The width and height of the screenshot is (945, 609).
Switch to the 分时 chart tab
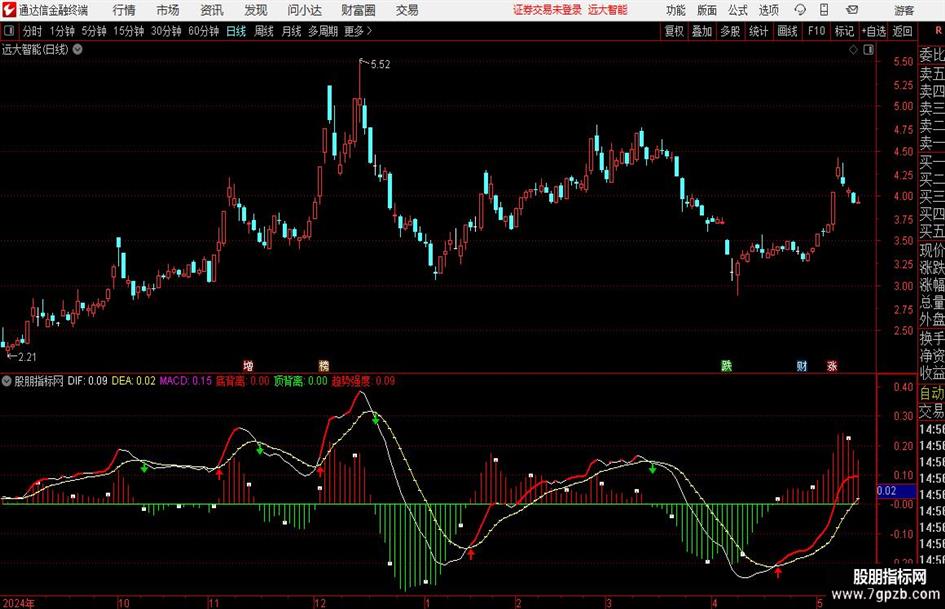click(x=33, y=31)
